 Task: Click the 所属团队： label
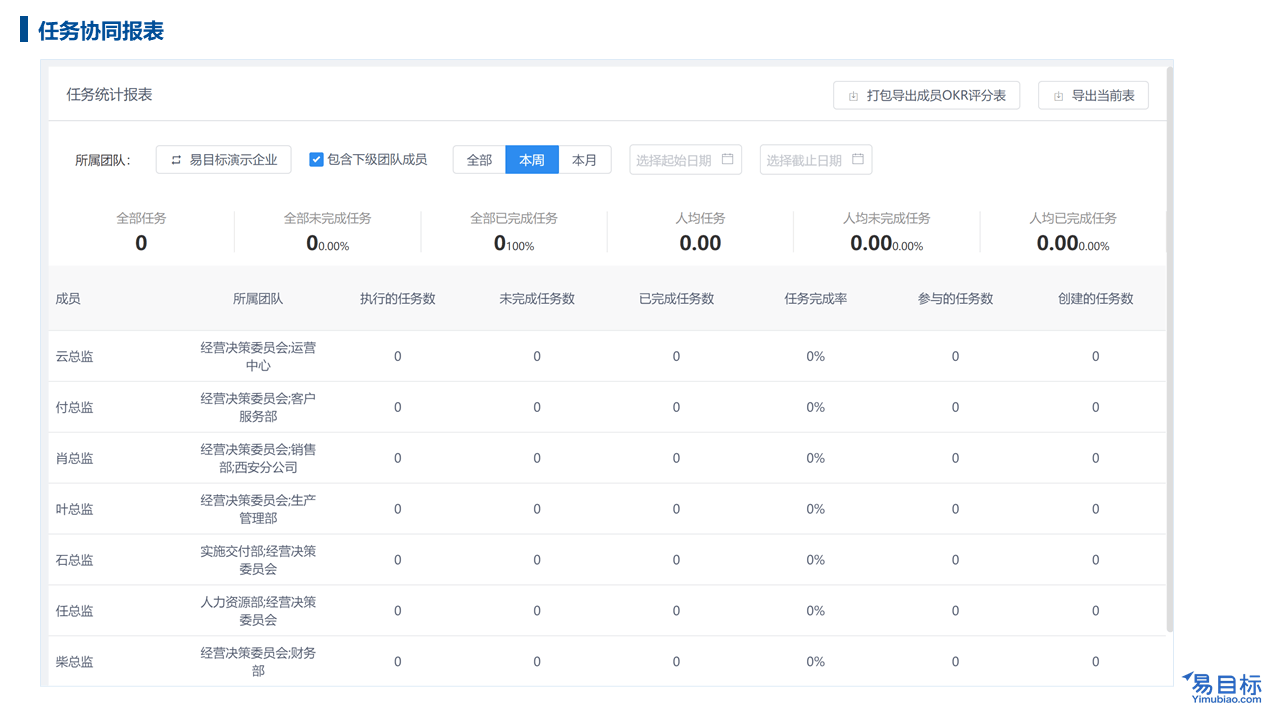[x=103, y=160]
